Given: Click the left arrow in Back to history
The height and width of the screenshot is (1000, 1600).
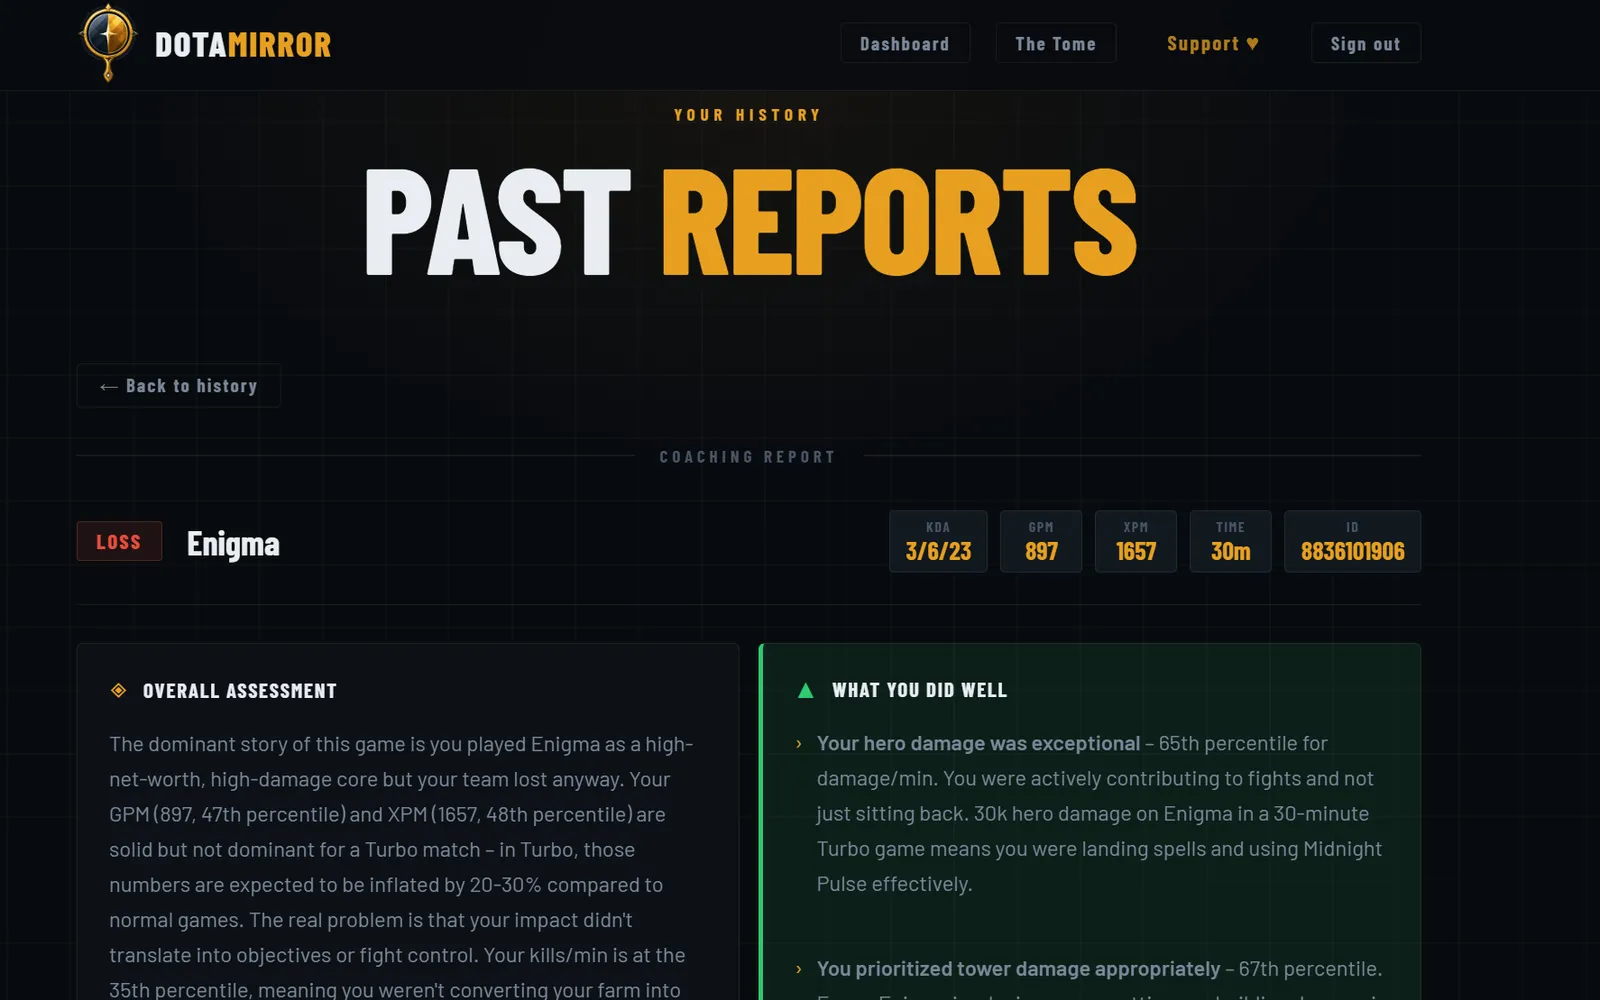Looking at the screenshot, I should (x=109, y=387).
